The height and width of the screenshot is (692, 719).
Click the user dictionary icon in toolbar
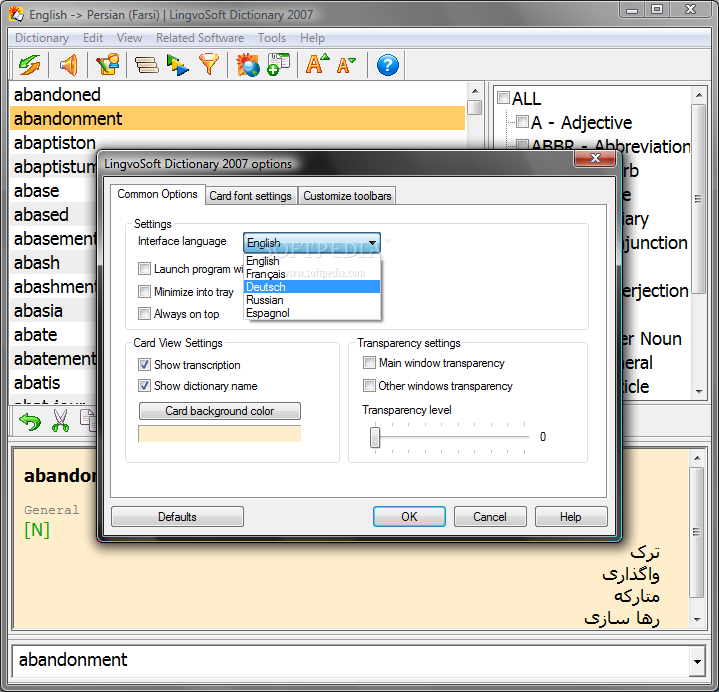108,65
